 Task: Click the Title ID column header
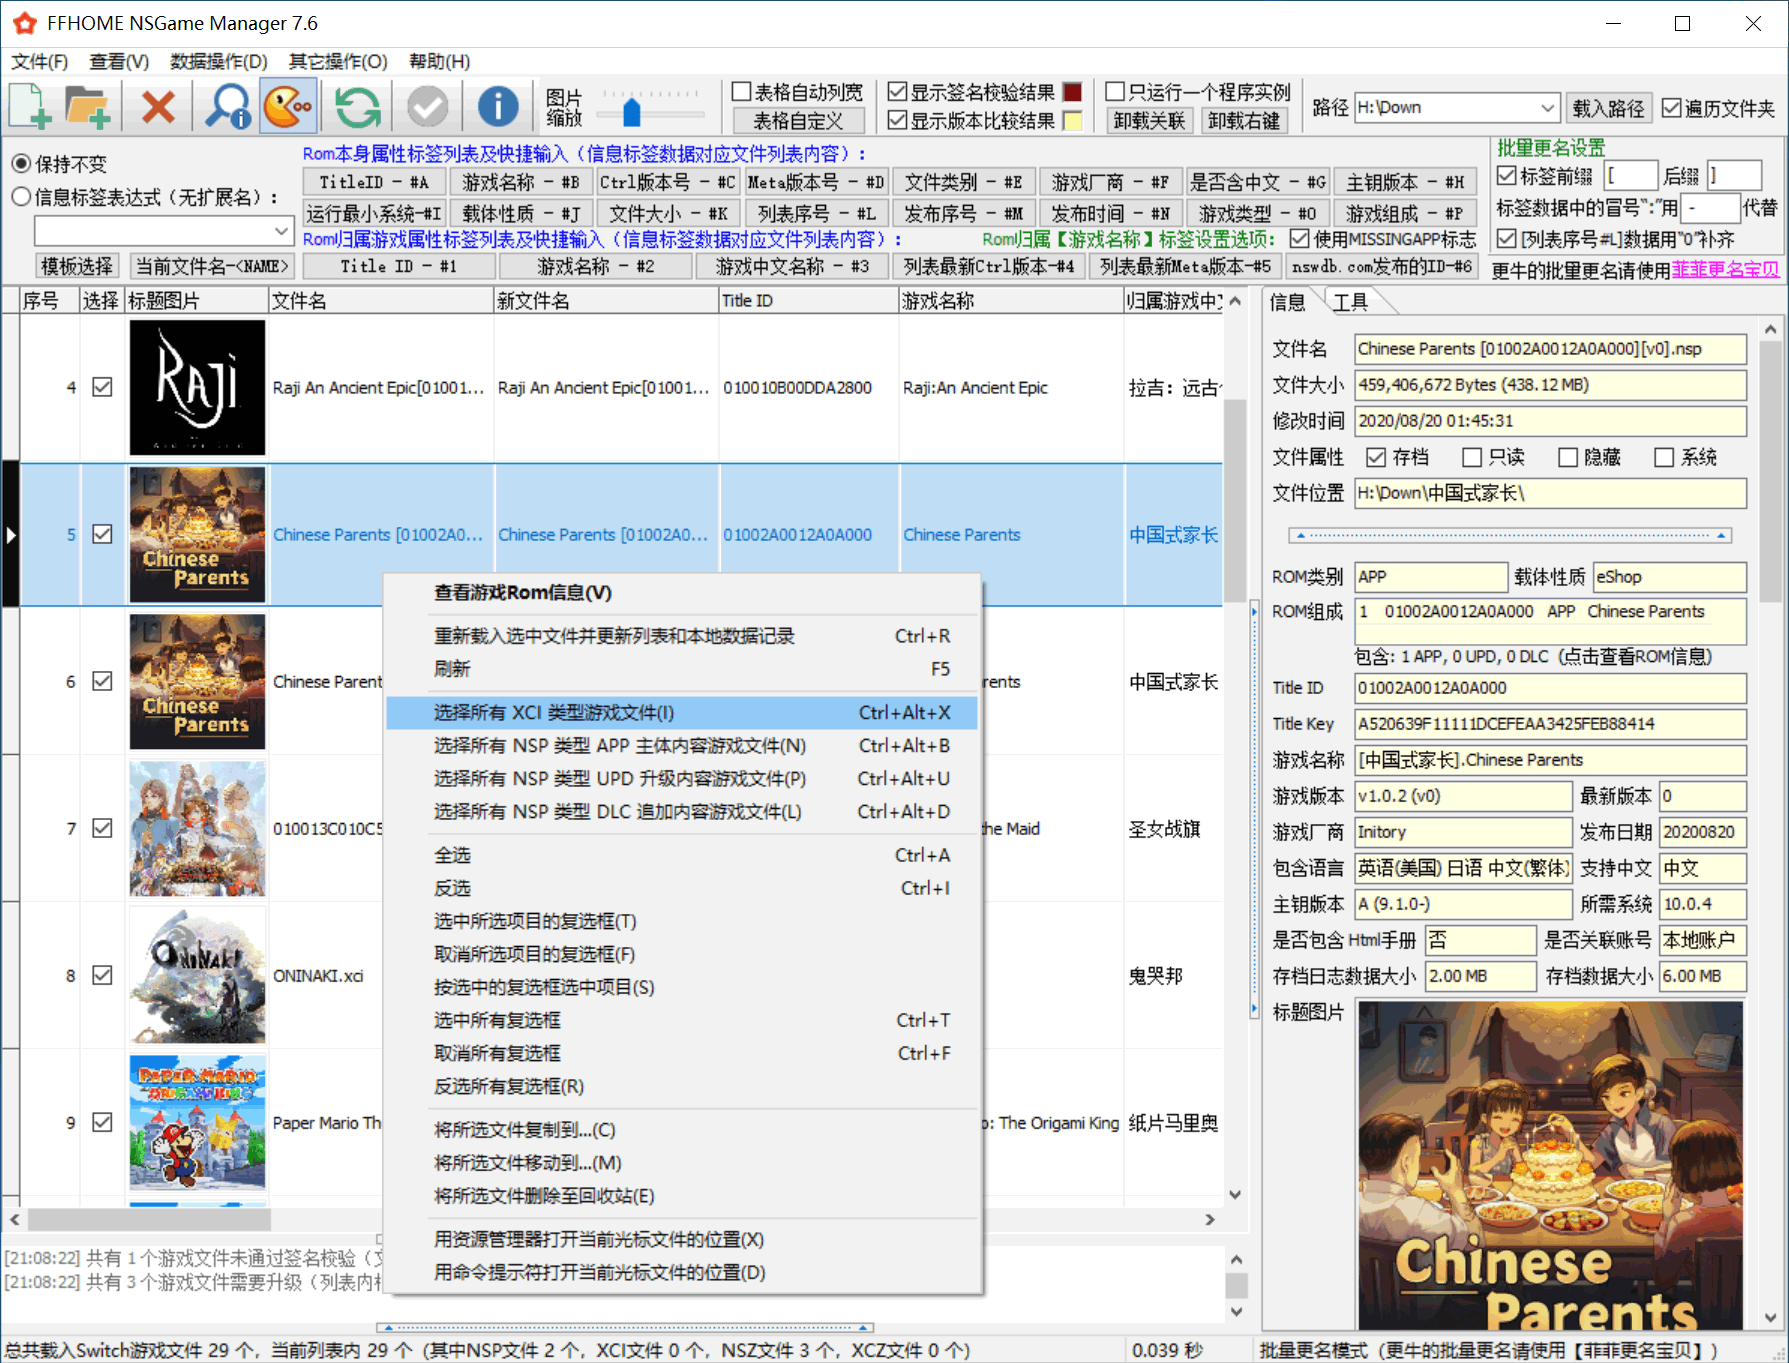808,300
